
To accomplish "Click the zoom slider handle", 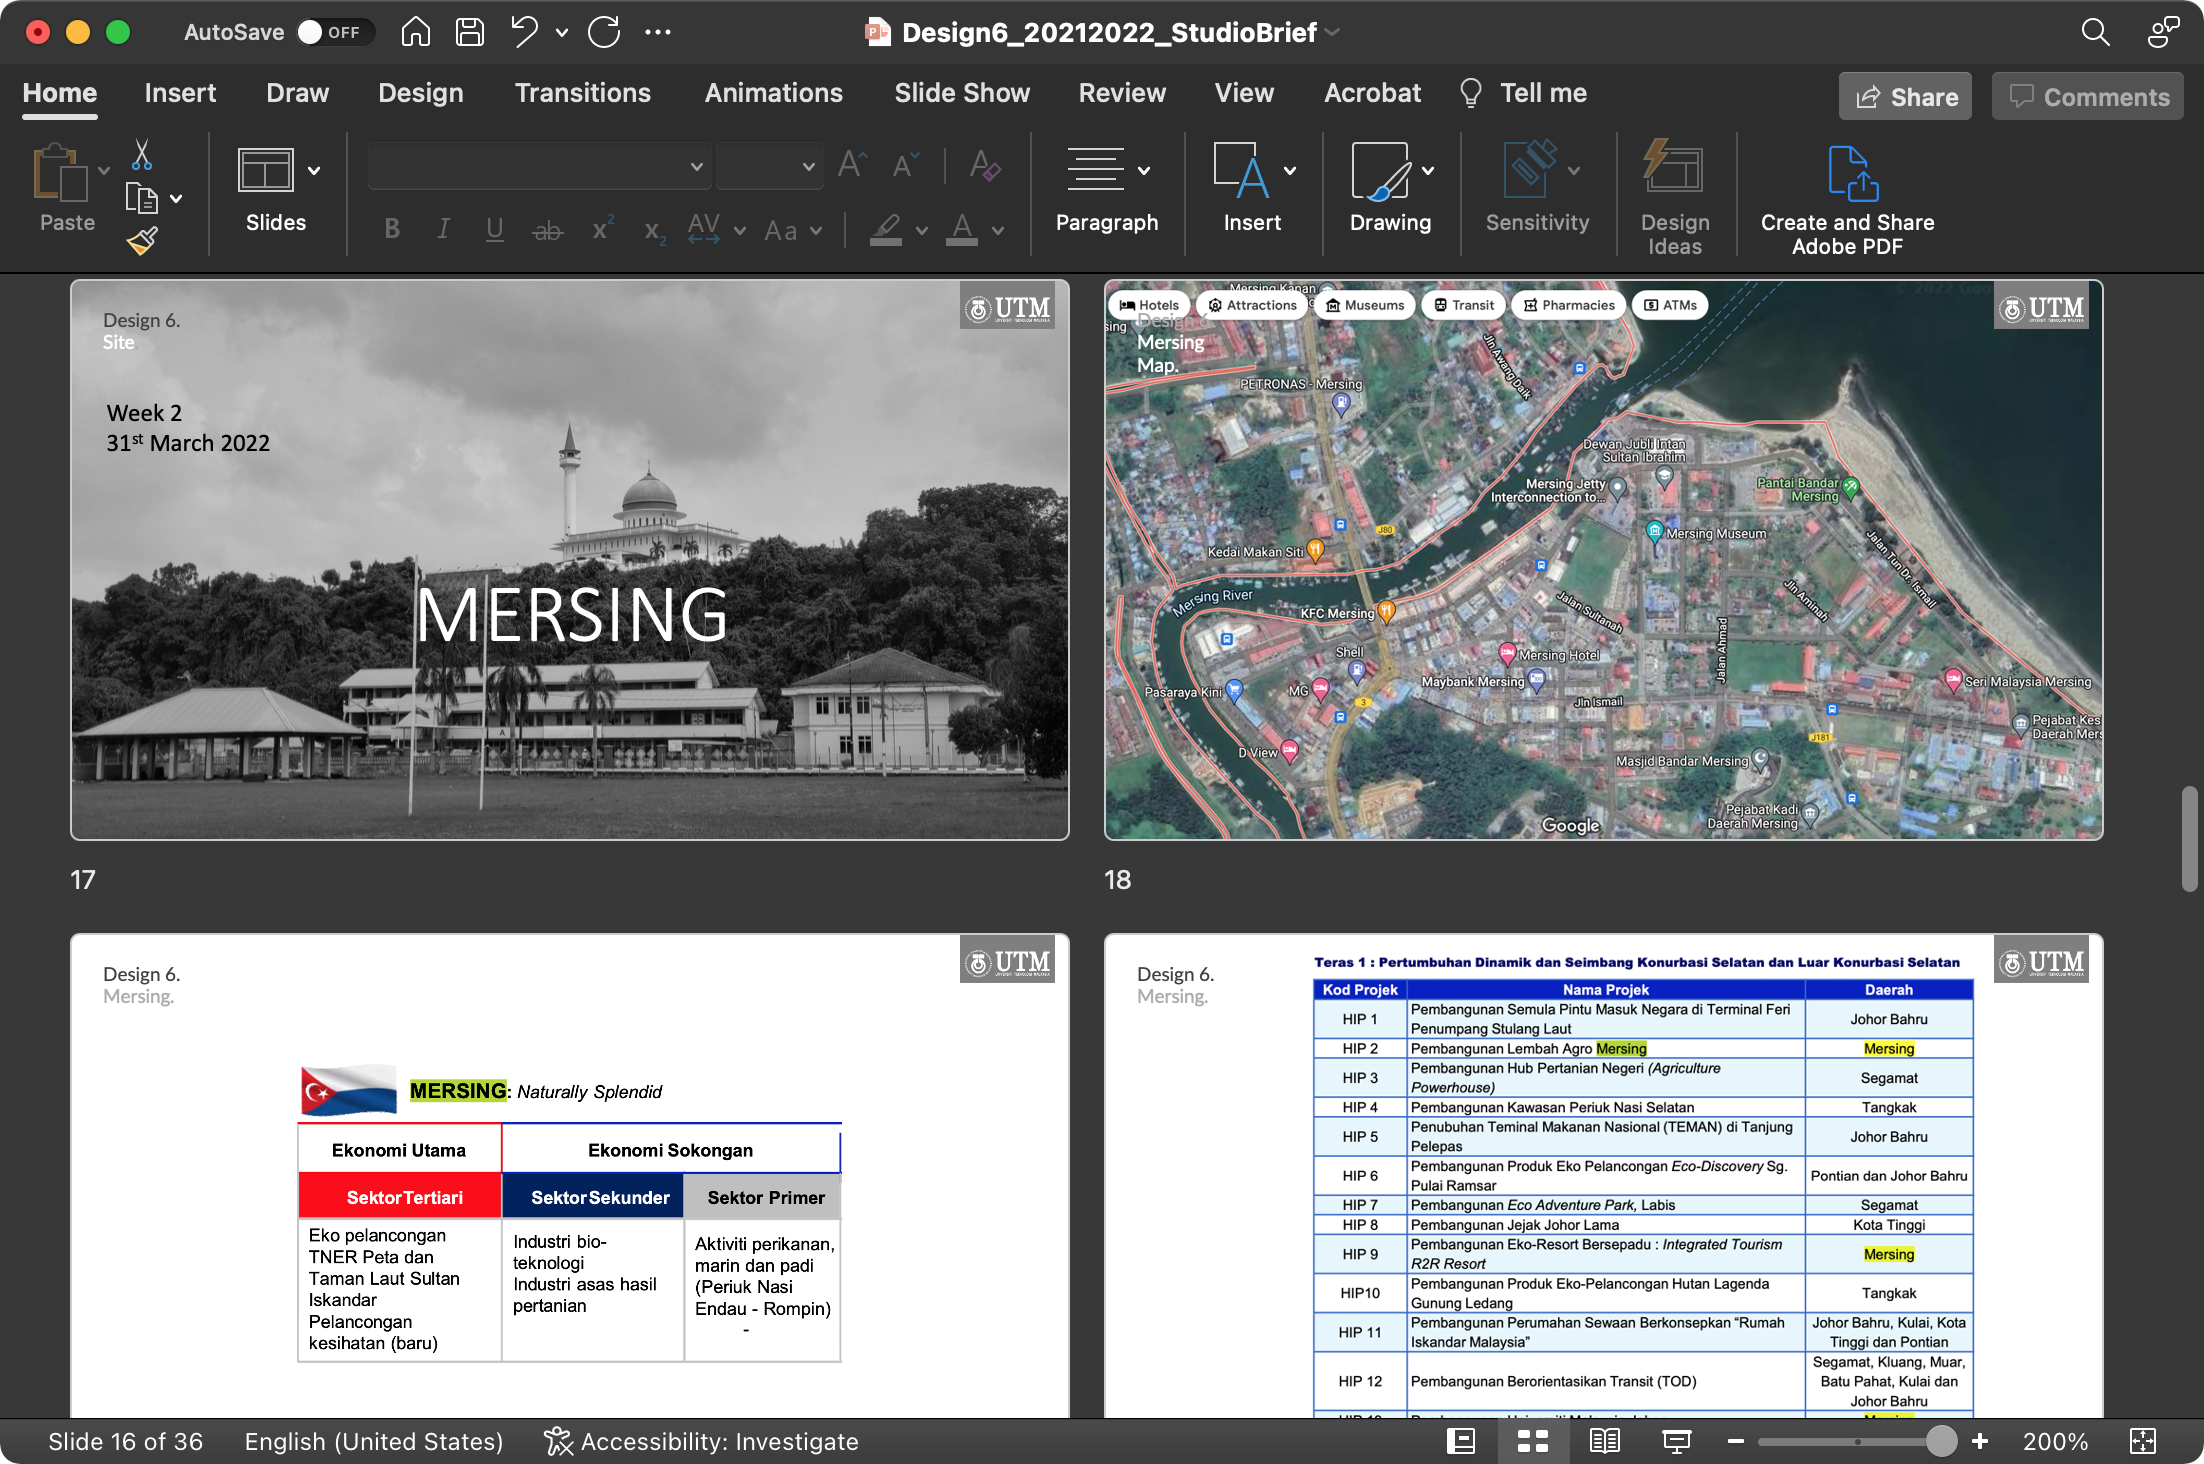I will click(1940, 1441).
